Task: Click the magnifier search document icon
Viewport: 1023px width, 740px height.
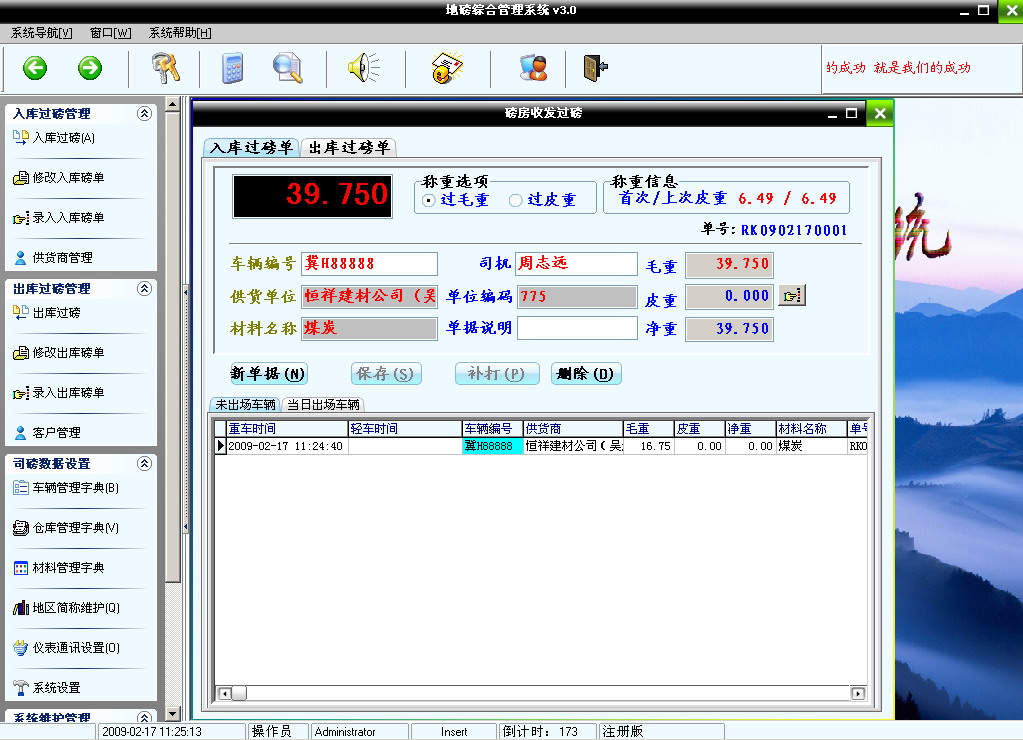Action: 288,68
